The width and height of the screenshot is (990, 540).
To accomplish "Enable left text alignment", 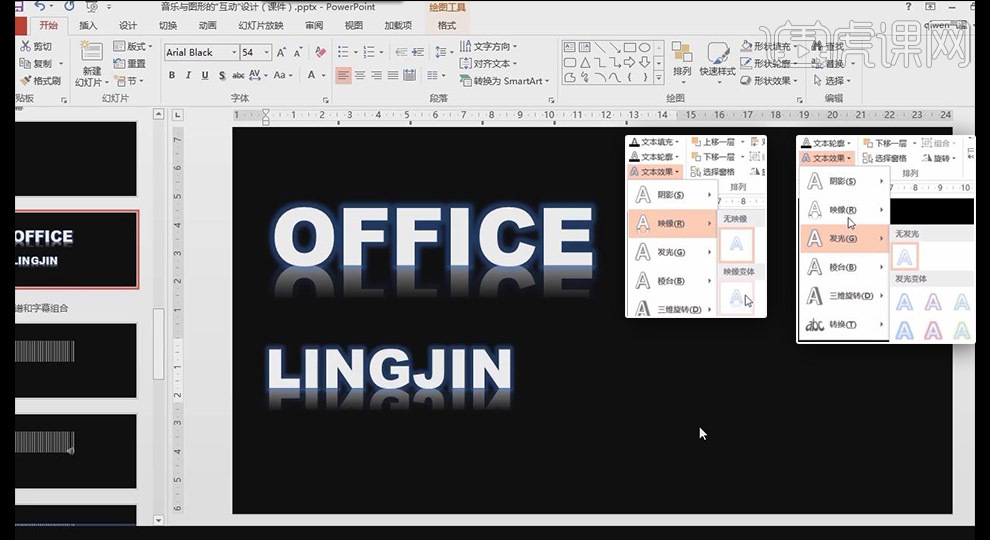I will 343,75.
